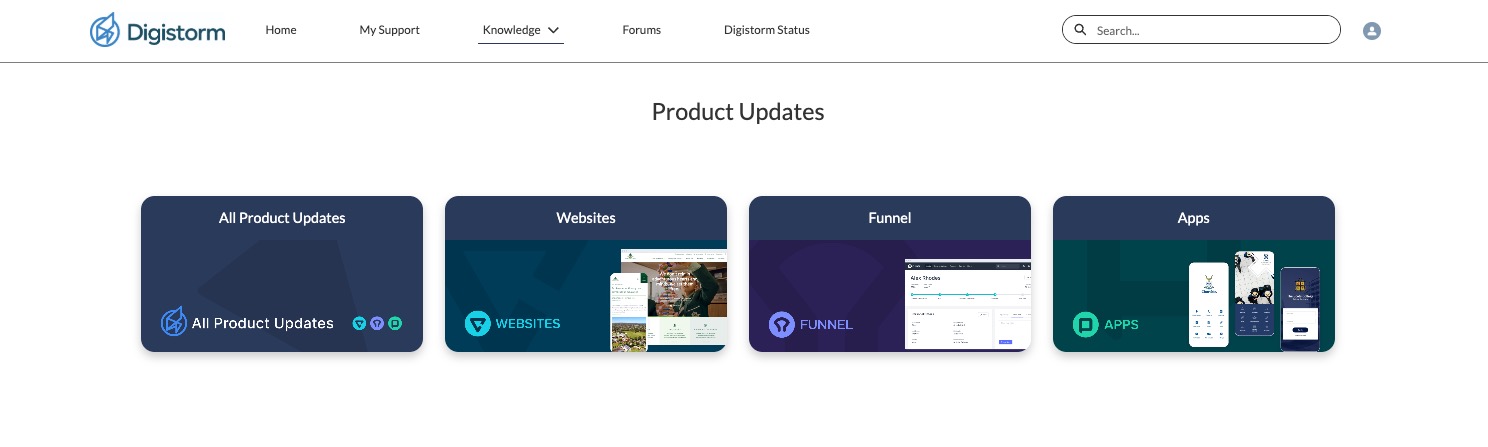The height and width of the screenshot is (447, 1488).
Task: Click the Websites logo icon in the Websites card
Action: (478, 324)
